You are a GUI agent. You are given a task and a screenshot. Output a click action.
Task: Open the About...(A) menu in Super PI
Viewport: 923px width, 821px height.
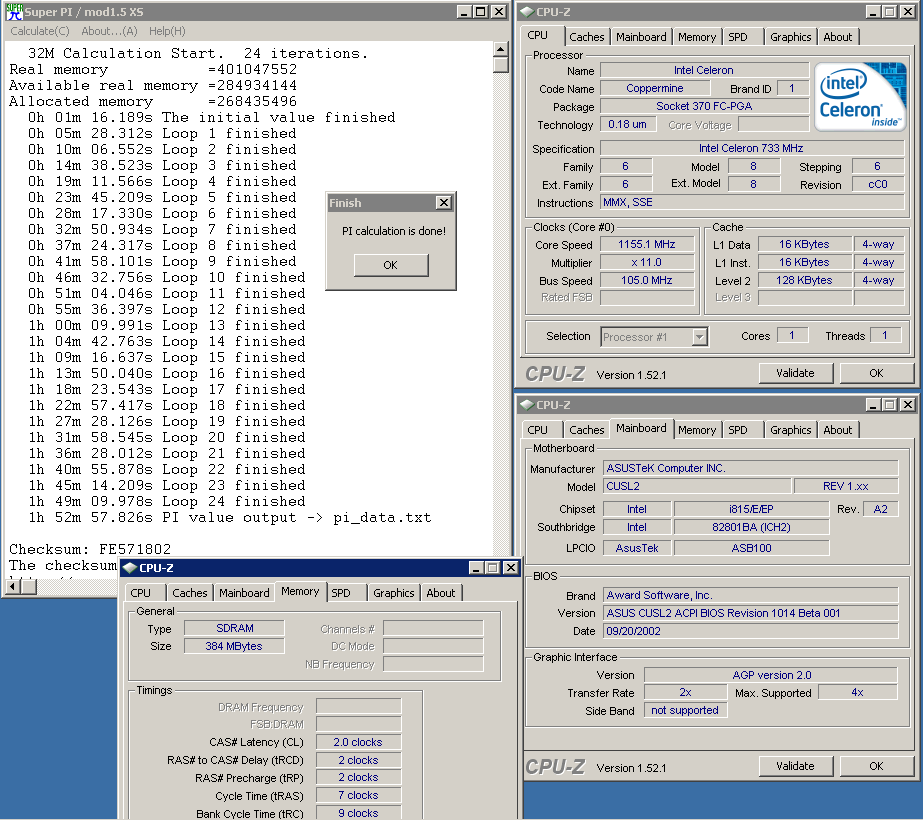[110, 31]
